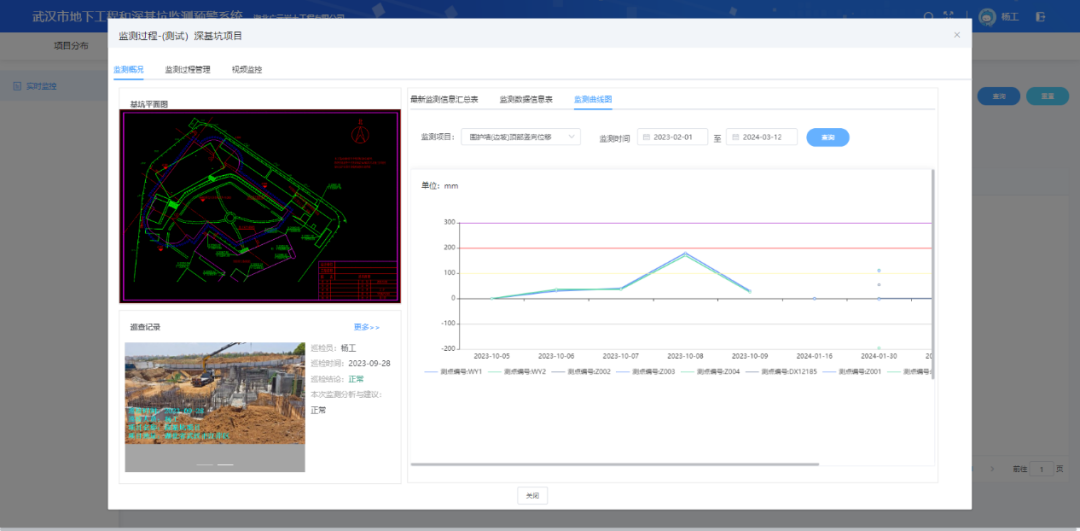Click the calendar icon in start date field
The height and width of the screenshot is (531, 1080).
tap(645, 137)
